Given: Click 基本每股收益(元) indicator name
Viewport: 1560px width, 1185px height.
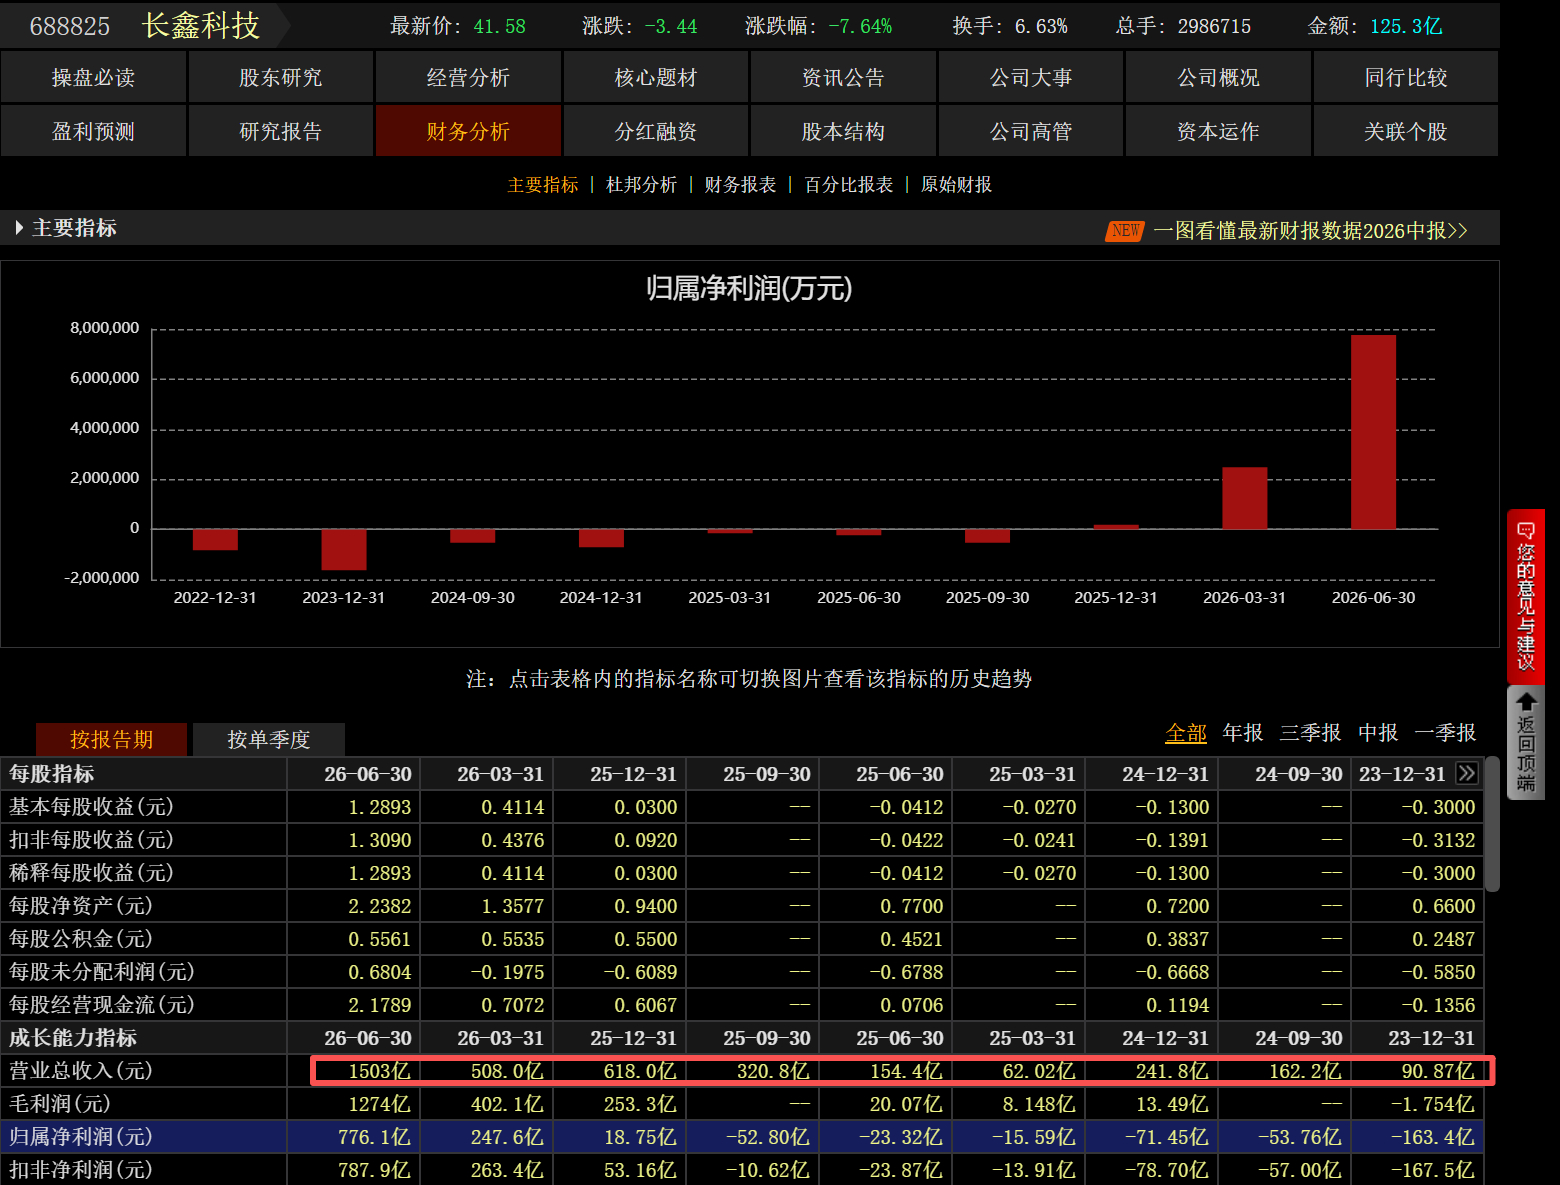Looking at the screenshot, I should coord(91,807).
